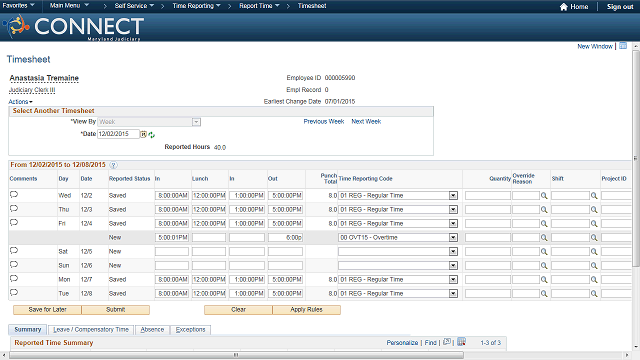
Task: Click the grid download icon in Reported Time Summary
Action: pos(461,342)
